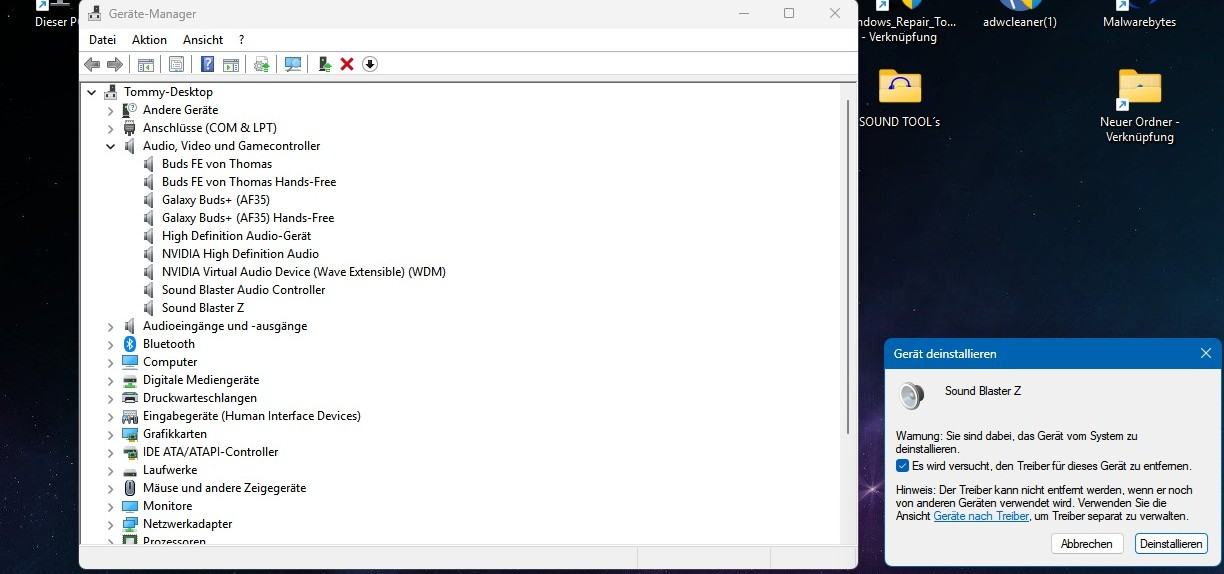Click the blue Help question mark icon
The image size is (1224, 574).
click(207, 65)
